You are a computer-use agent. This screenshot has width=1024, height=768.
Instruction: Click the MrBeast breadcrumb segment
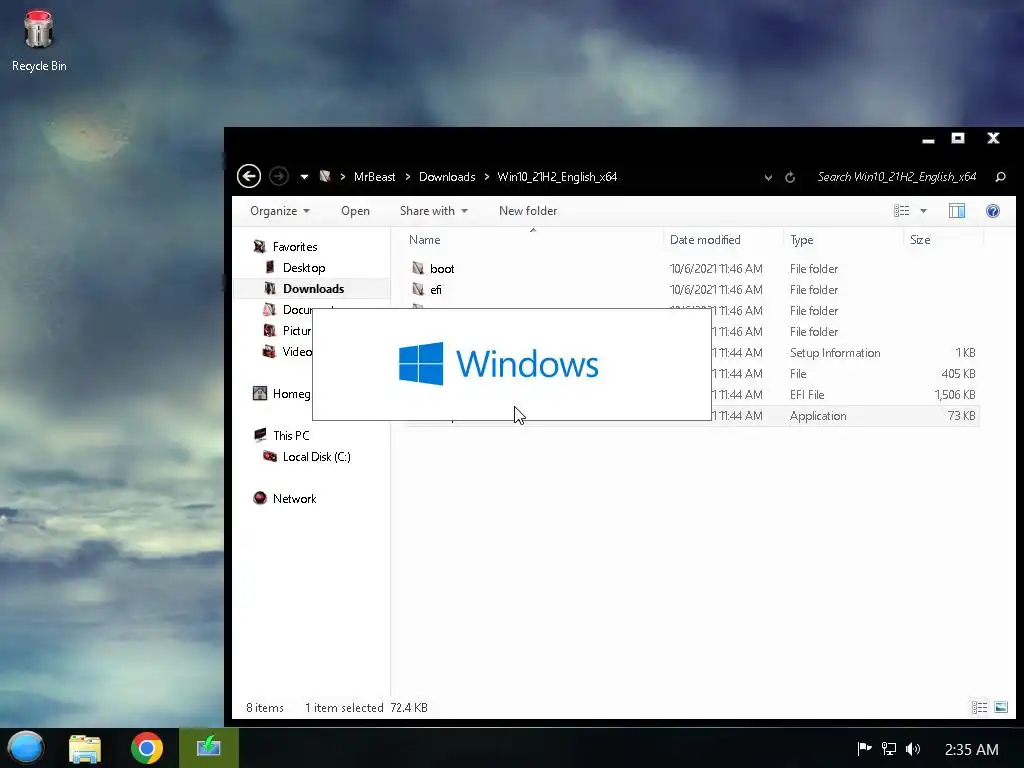click(374, 177)
